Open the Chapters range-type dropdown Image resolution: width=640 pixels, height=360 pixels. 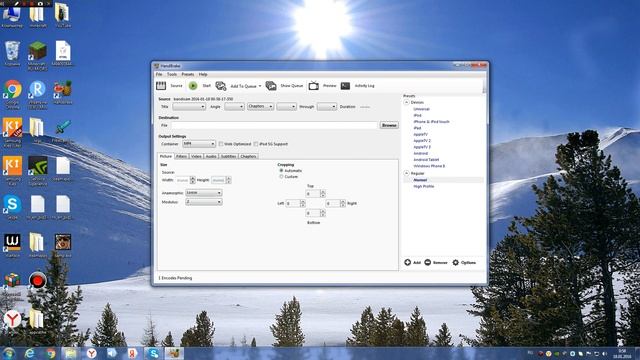pos(260,107)
